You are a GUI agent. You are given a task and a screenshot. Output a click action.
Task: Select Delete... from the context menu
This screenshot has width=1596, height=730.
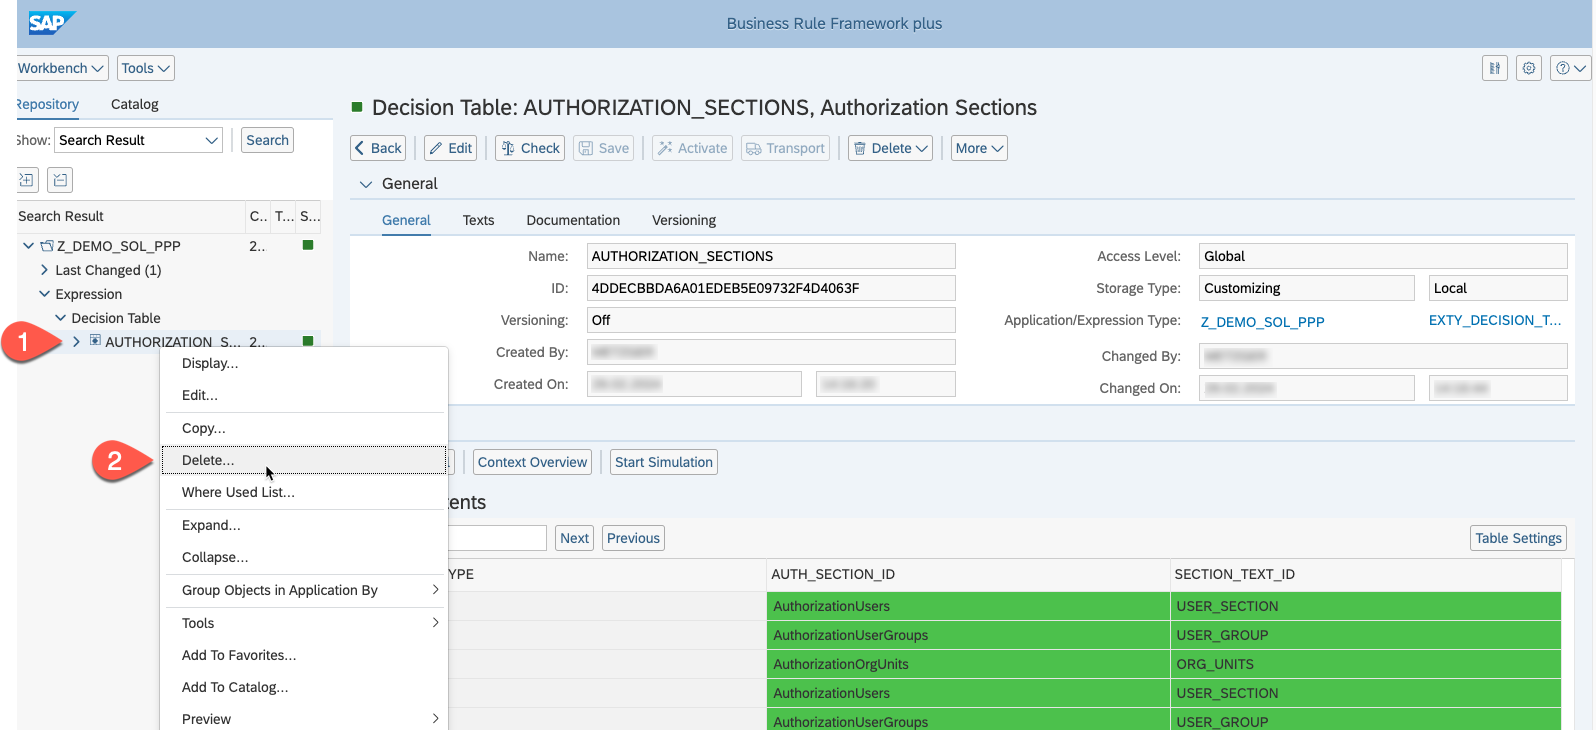click(208, 460)
